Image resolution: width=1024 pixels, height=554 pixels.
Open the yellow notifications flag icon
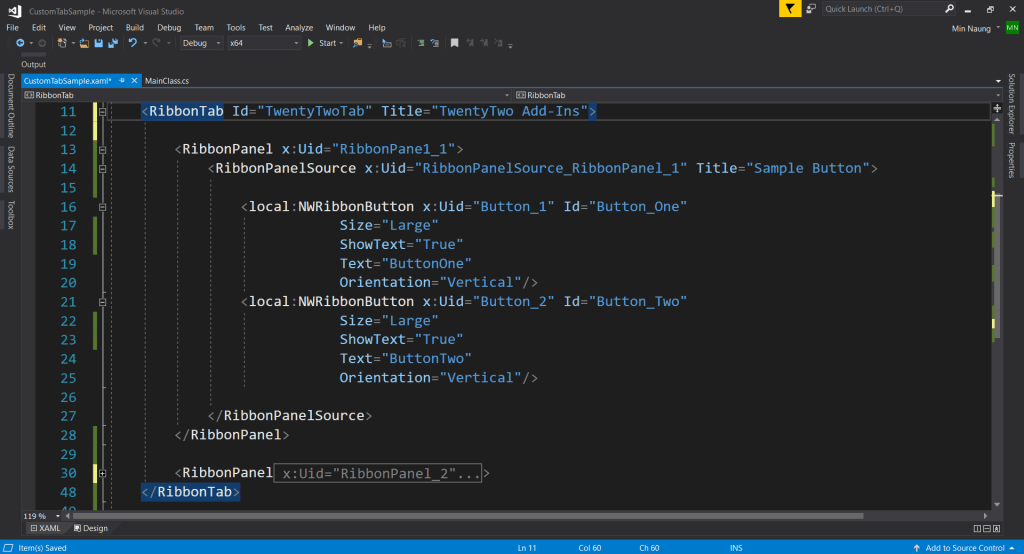(x=790, y=9)
